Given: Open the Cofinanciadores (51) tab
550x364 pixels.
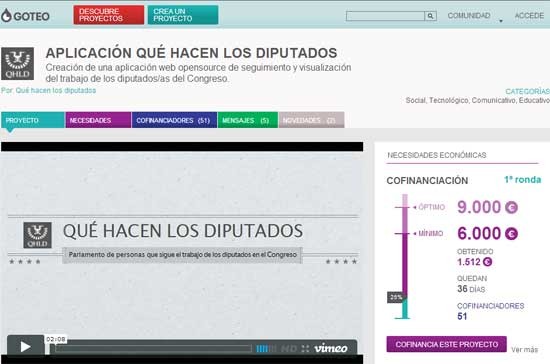Looking at the screenshot, I should pos(174,120).
